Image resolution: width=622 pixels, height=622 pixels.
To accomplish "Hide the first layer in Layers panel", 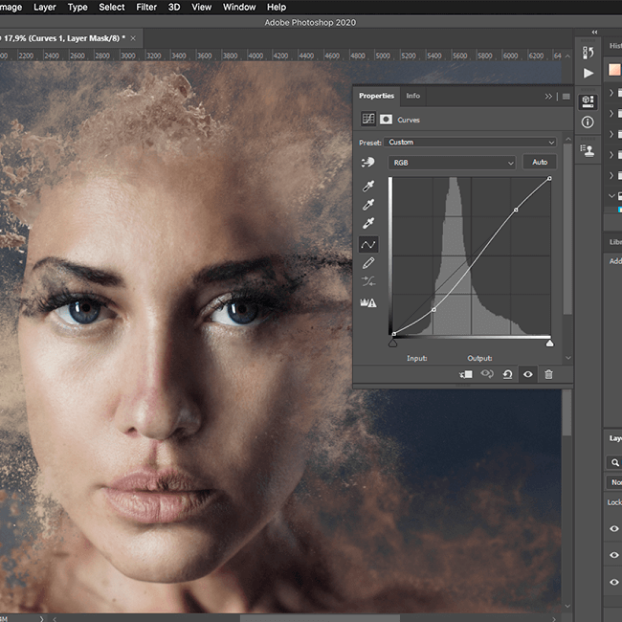I will 614,529.
